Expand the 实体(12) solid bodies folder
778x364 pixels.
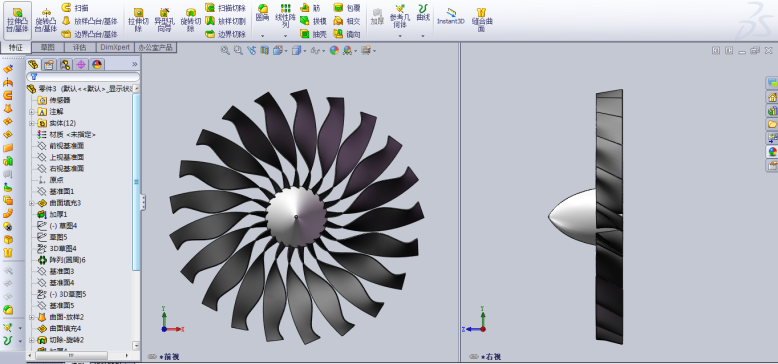pos(32,123)
